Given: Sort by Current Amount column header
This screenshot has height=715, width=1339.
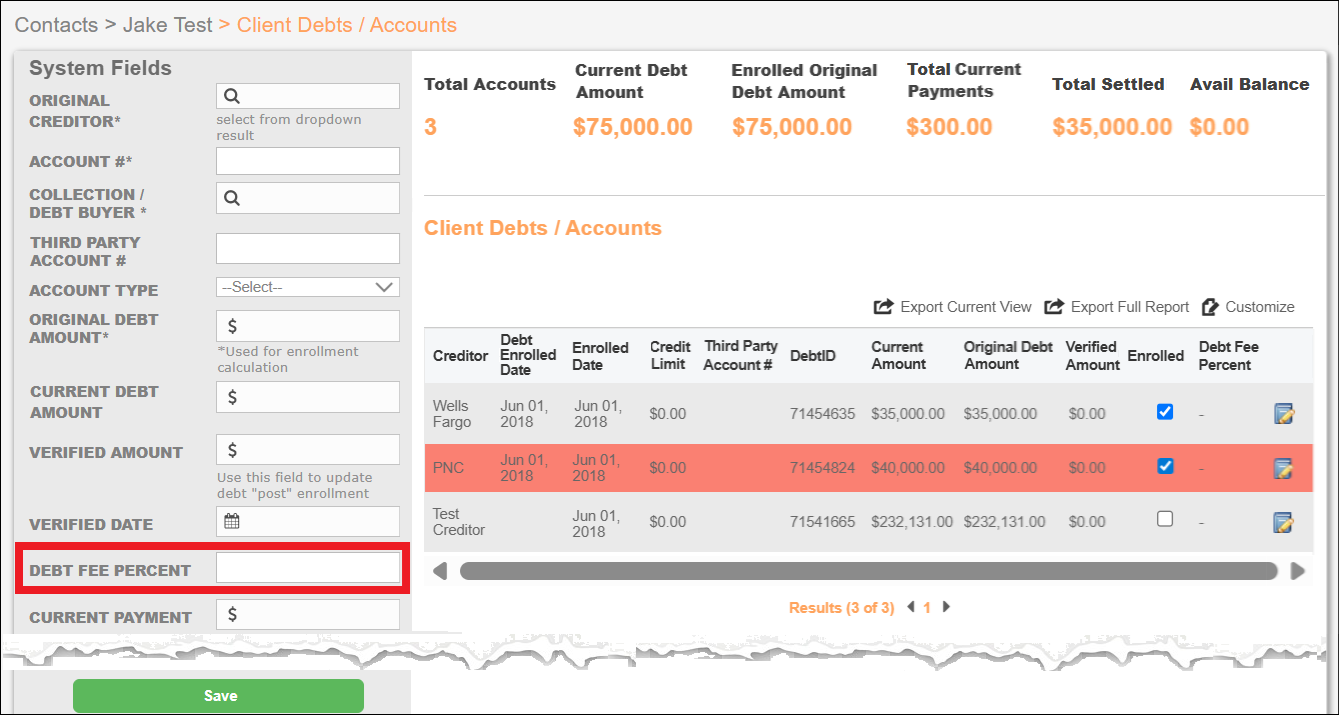Looking at the screenshot, I should [x=898, y=356].
